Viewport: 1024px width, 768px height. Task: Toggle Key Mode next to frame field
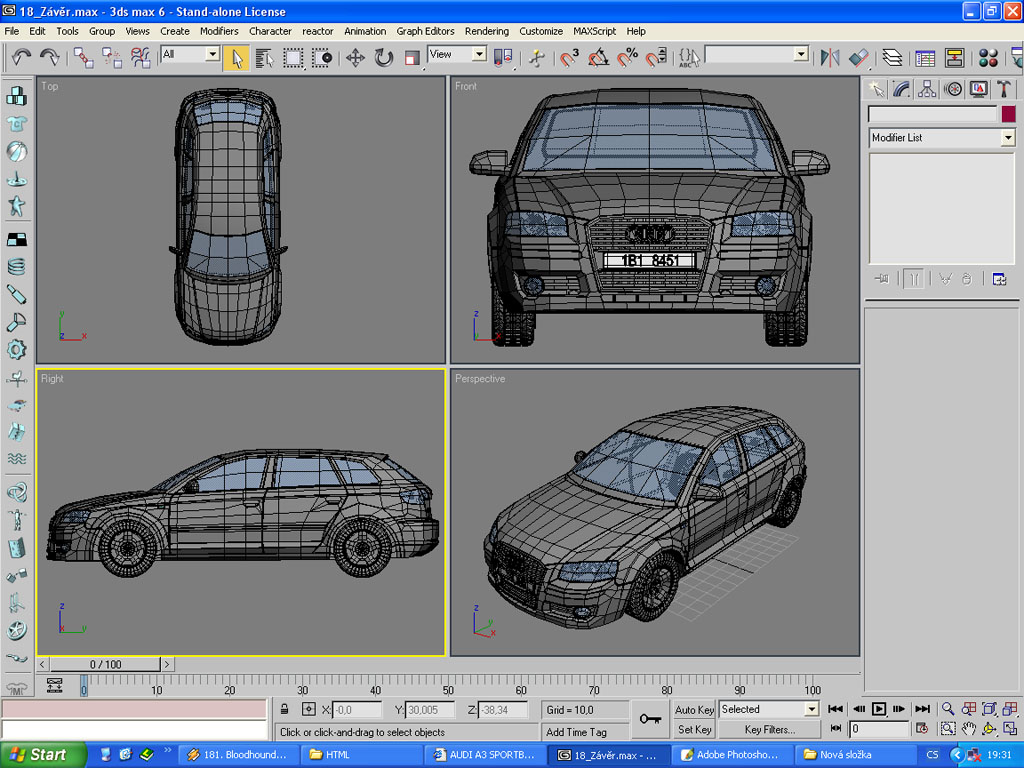(836, 729)
